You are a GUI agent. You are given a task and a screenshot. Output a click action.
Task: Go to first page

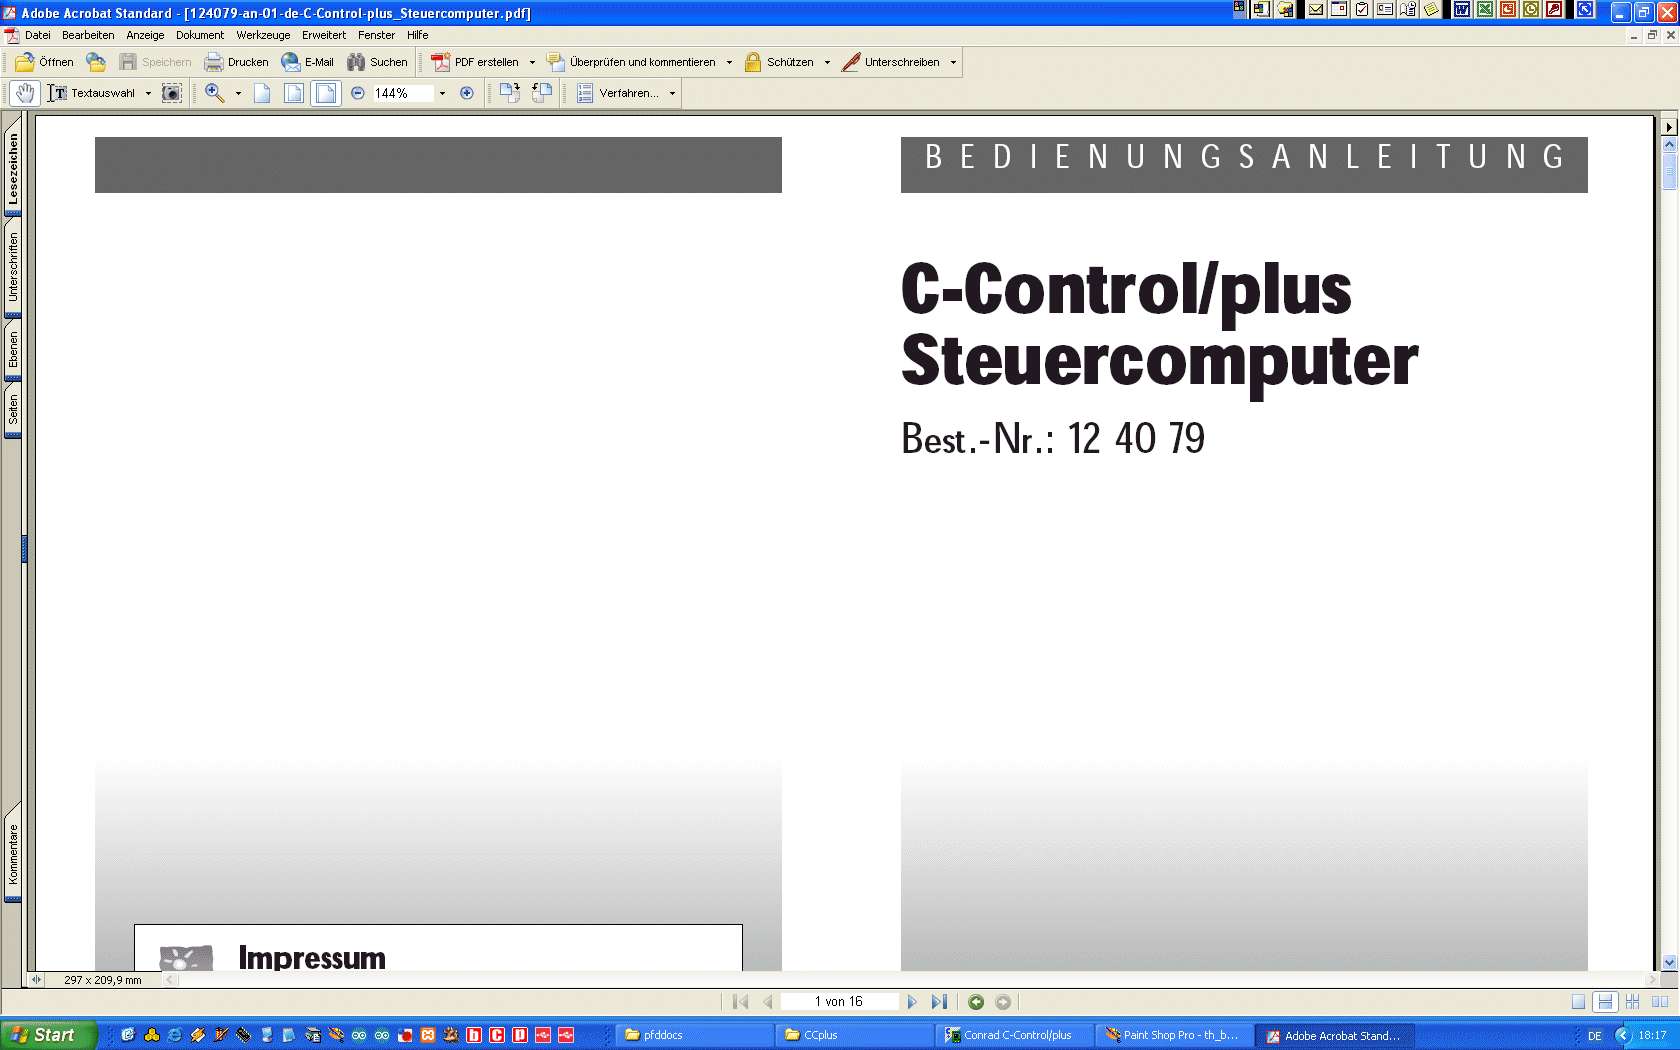pyautogui.click(x=741, y=1002)
